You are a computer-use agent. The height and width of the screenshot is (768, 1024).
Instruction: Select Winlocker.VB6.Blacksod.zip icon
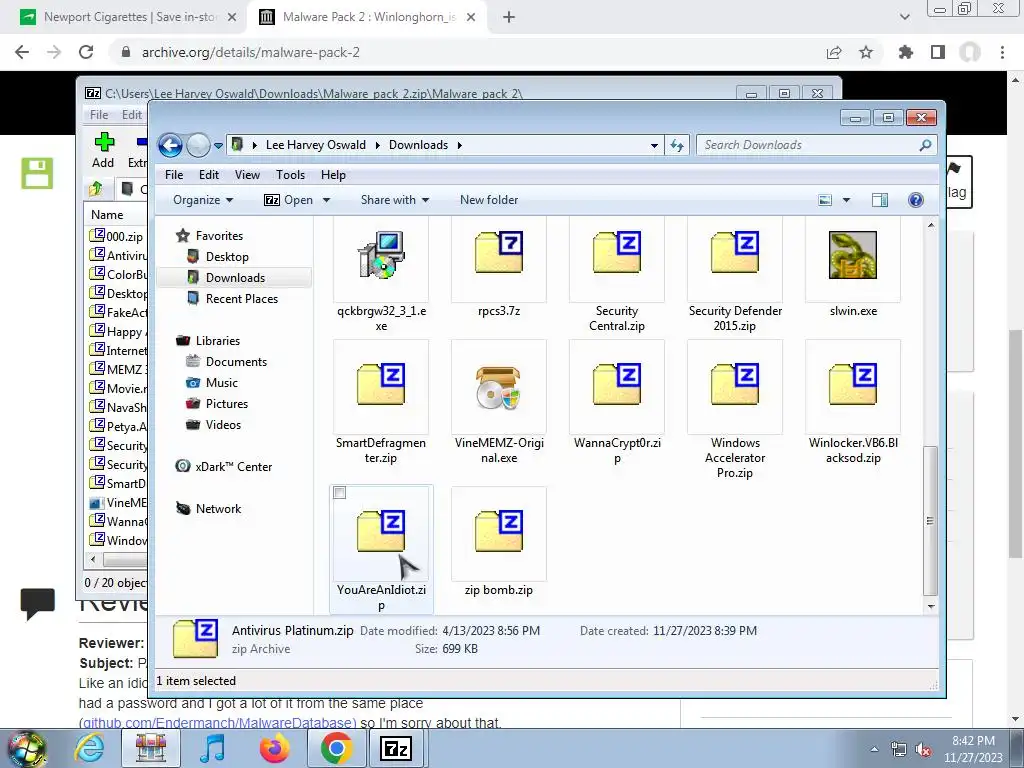coord(853,384)
